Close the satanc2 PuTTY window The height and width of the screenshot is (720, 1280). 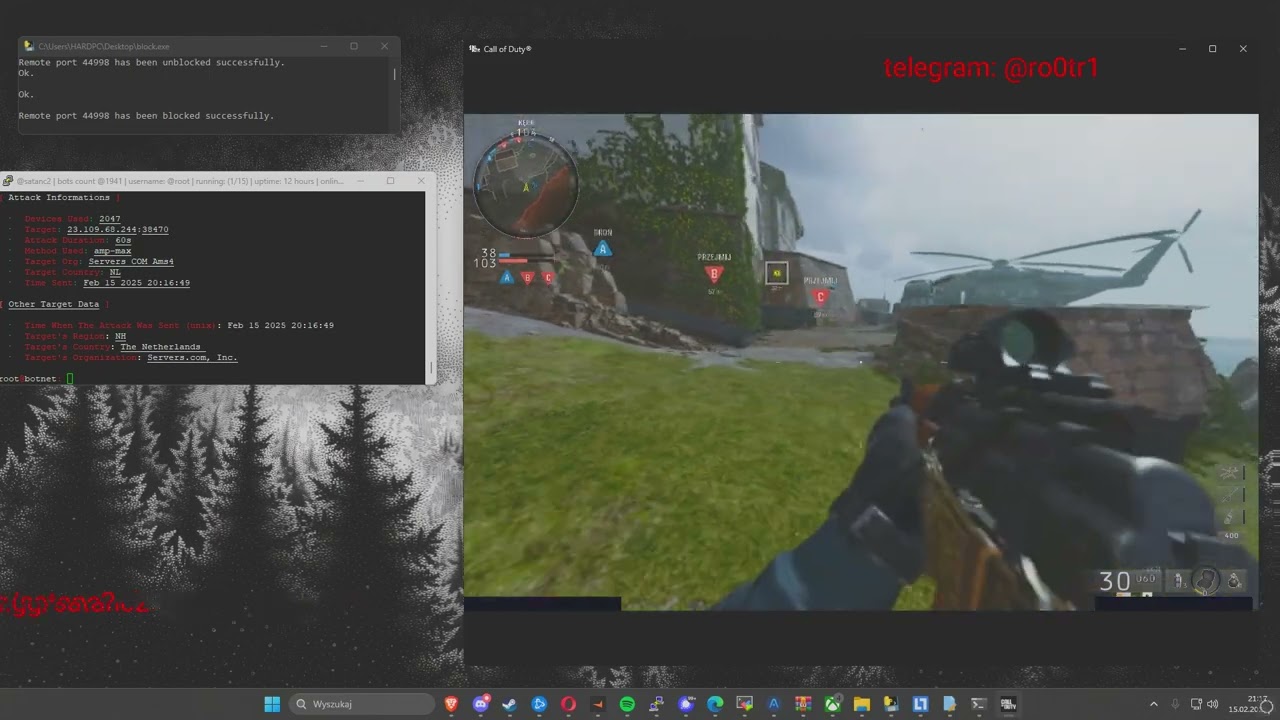pos(420,181)
